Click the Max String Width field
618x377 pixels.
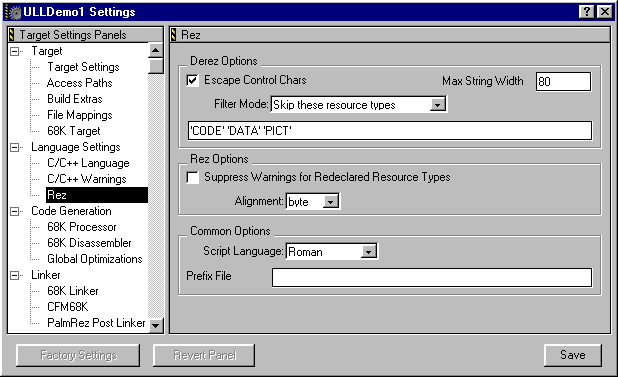563,82
